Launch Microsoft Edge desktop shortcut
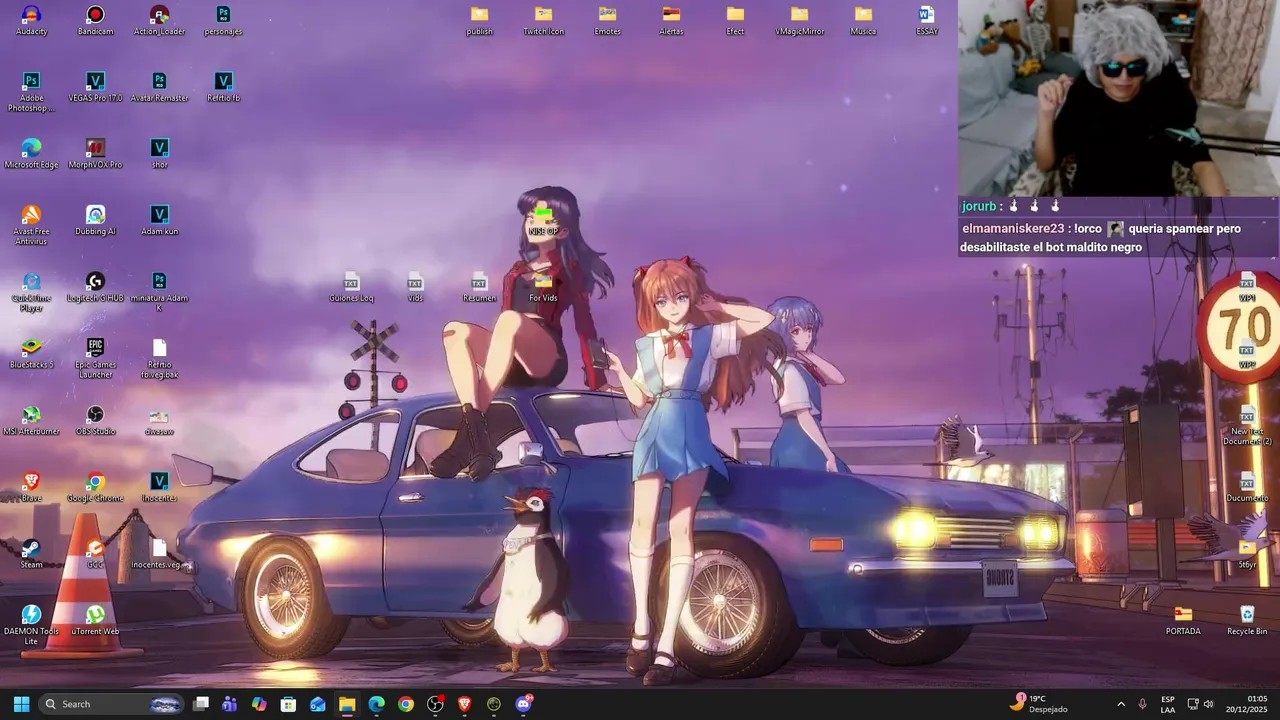1280x720 pixels. (31, 154)
